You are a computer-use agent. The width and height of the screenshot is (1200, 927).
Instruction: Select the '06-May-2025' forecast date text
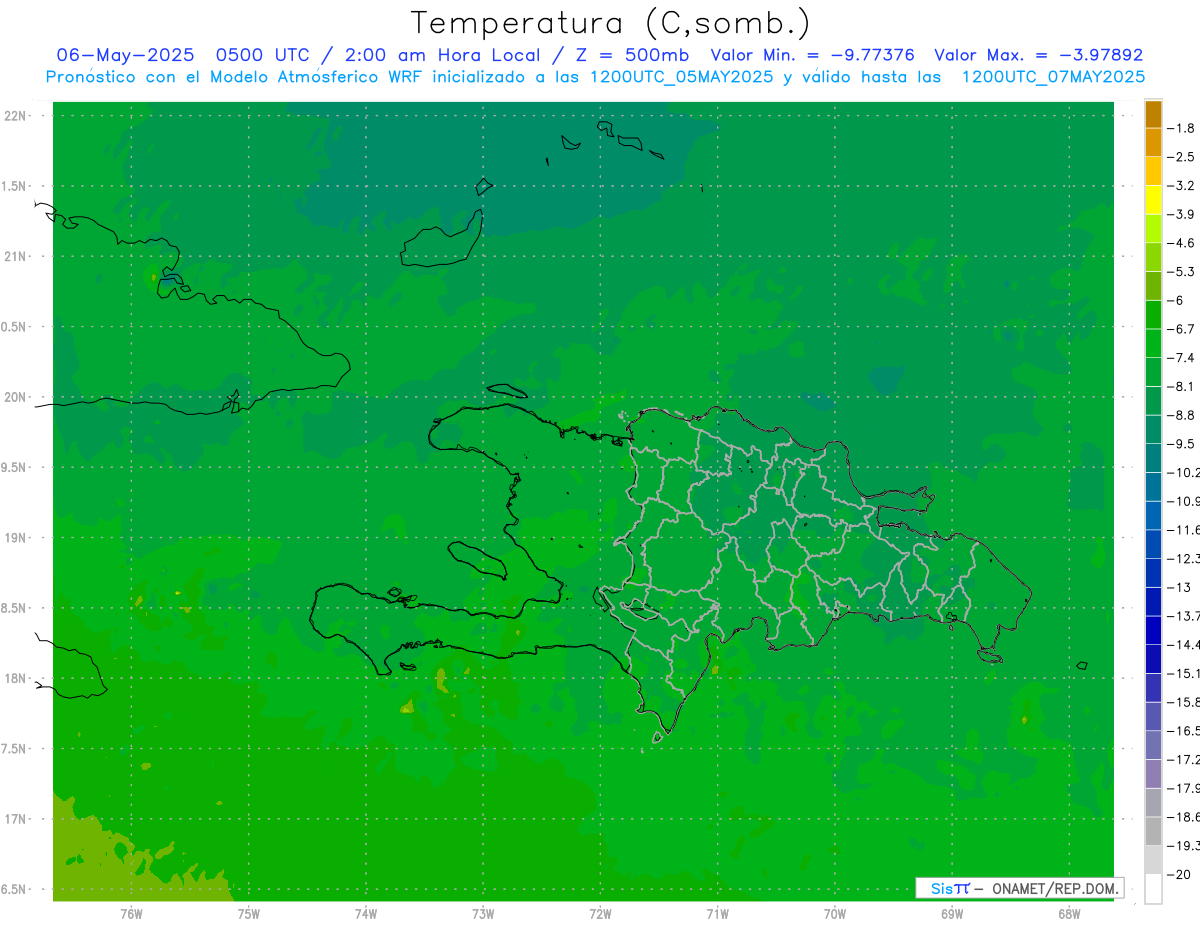(x=125, y=55)
